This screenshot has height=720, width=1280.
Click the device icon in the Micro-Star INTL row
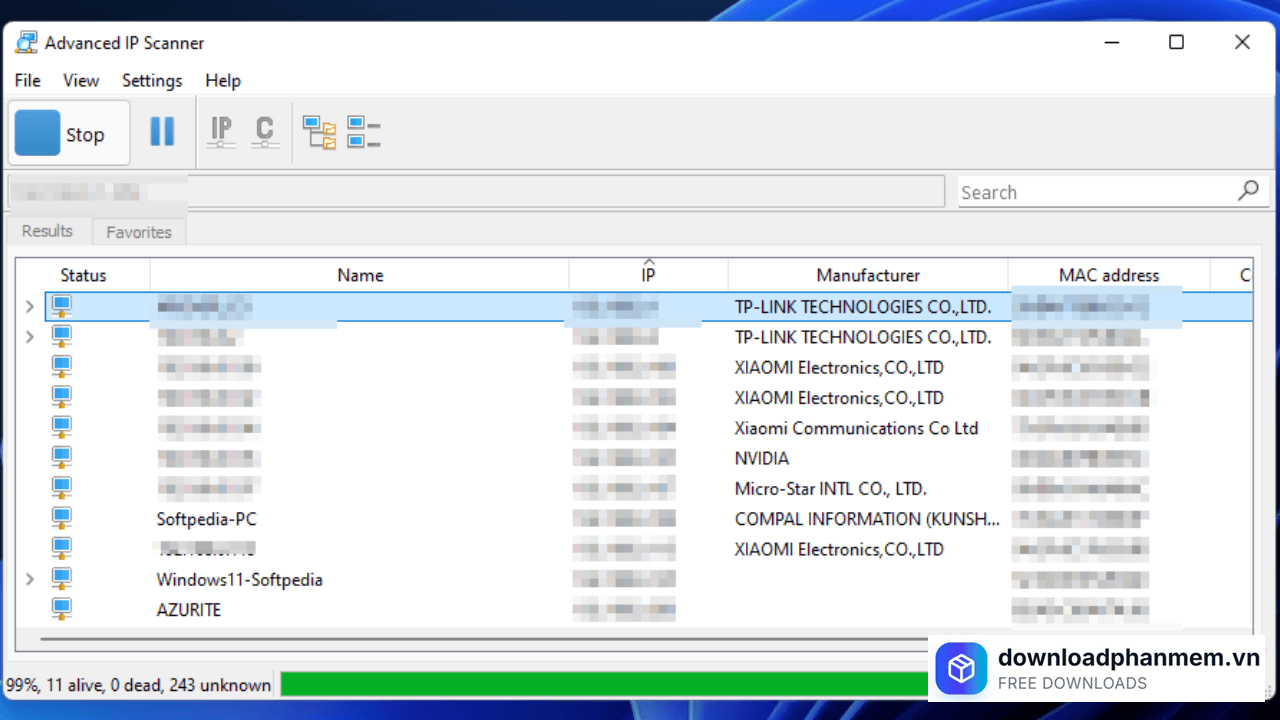62,488
